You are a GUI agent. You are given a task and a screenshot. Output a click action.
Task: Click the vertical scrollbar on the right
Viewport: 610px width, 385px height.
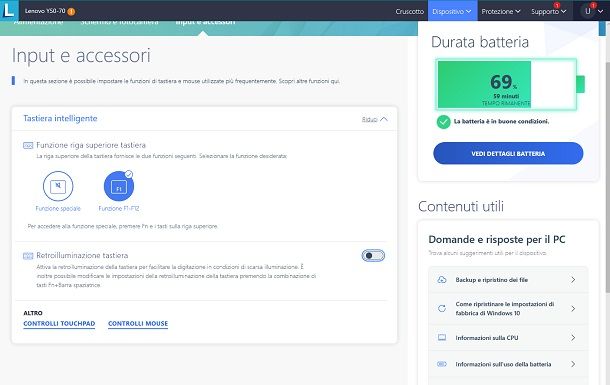607,177
